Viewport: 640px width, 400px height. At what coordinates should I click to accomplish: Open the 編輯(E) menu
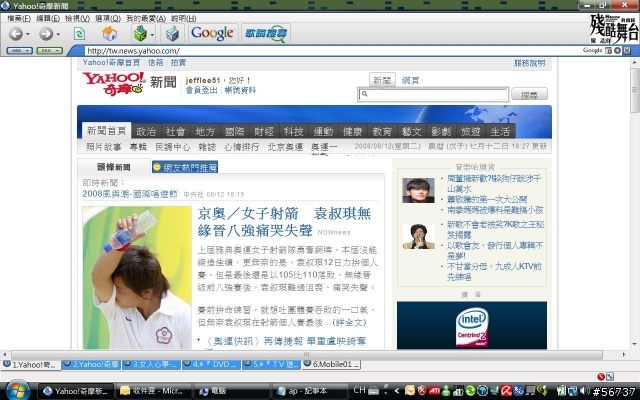coord(48,18)
